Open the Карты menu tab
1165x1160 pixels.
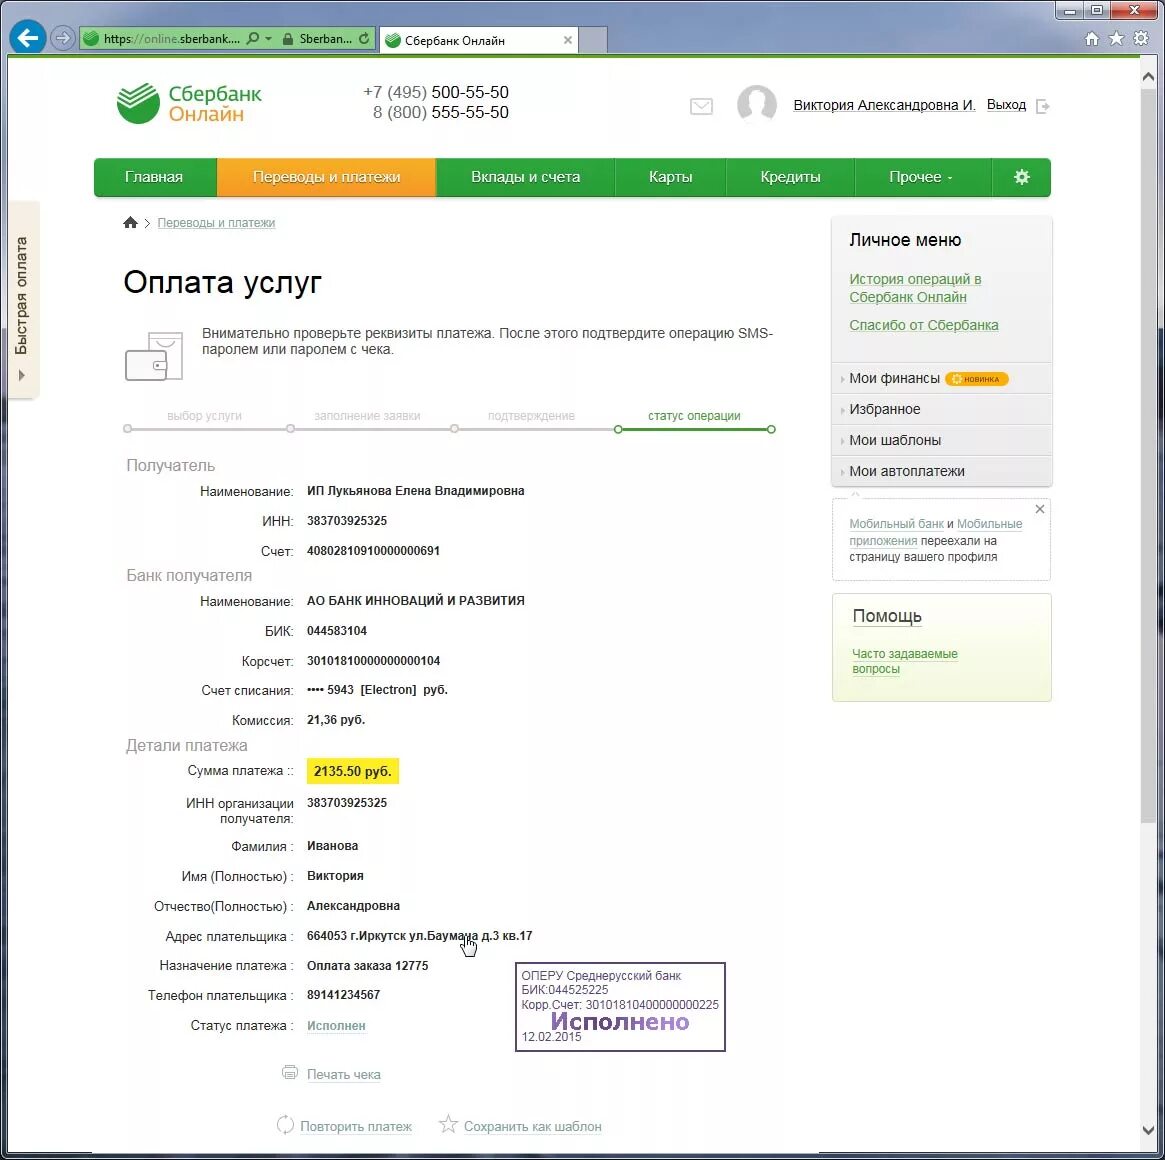point(670,177)
